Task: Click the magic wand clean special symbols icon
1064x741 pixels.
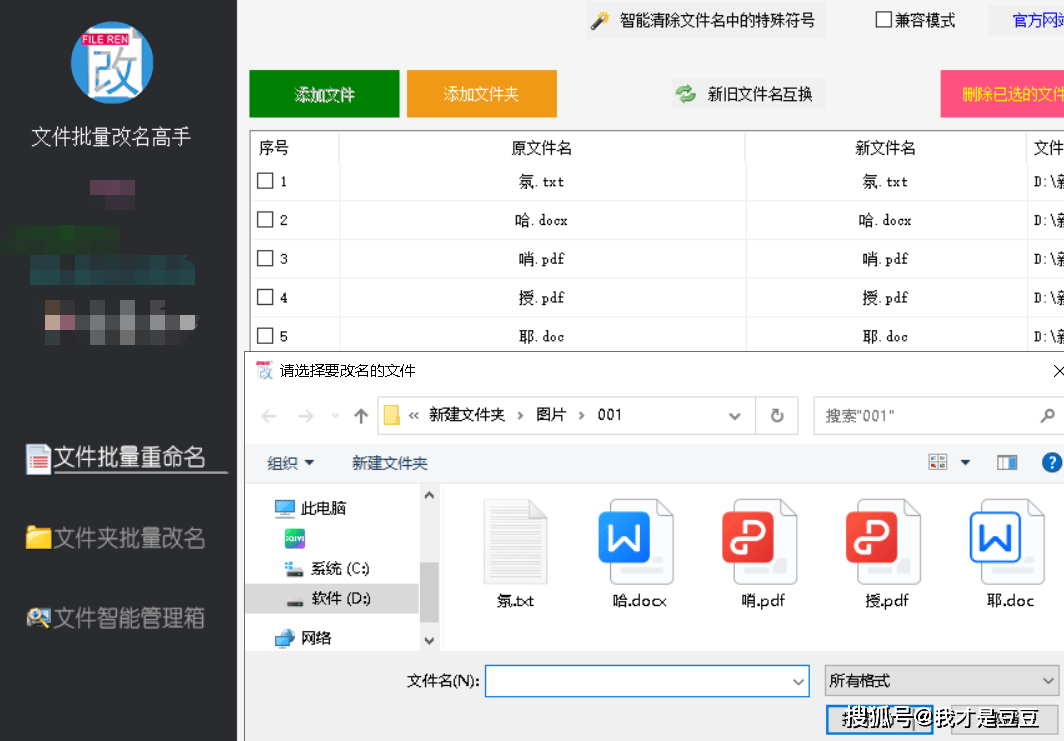Action: [600, 20]
